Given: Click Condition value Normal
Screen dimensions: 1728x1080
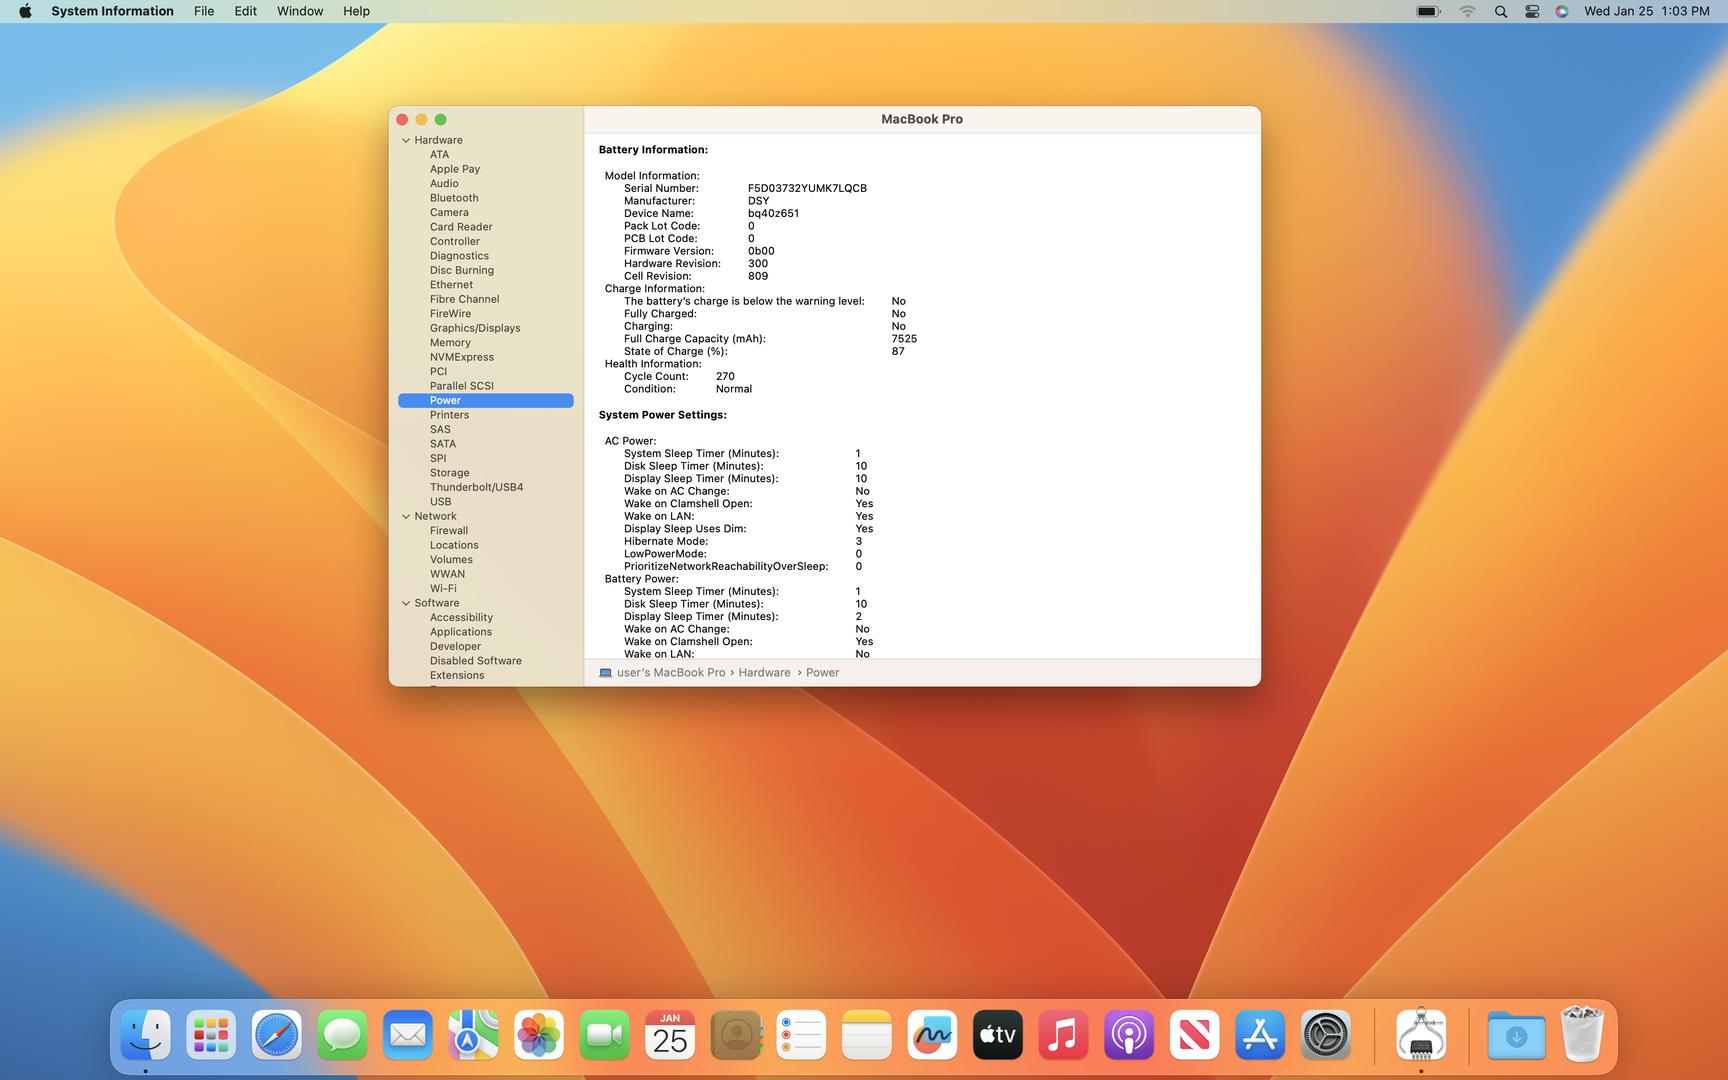Looking at the screenshot, I should coord(734,389).
